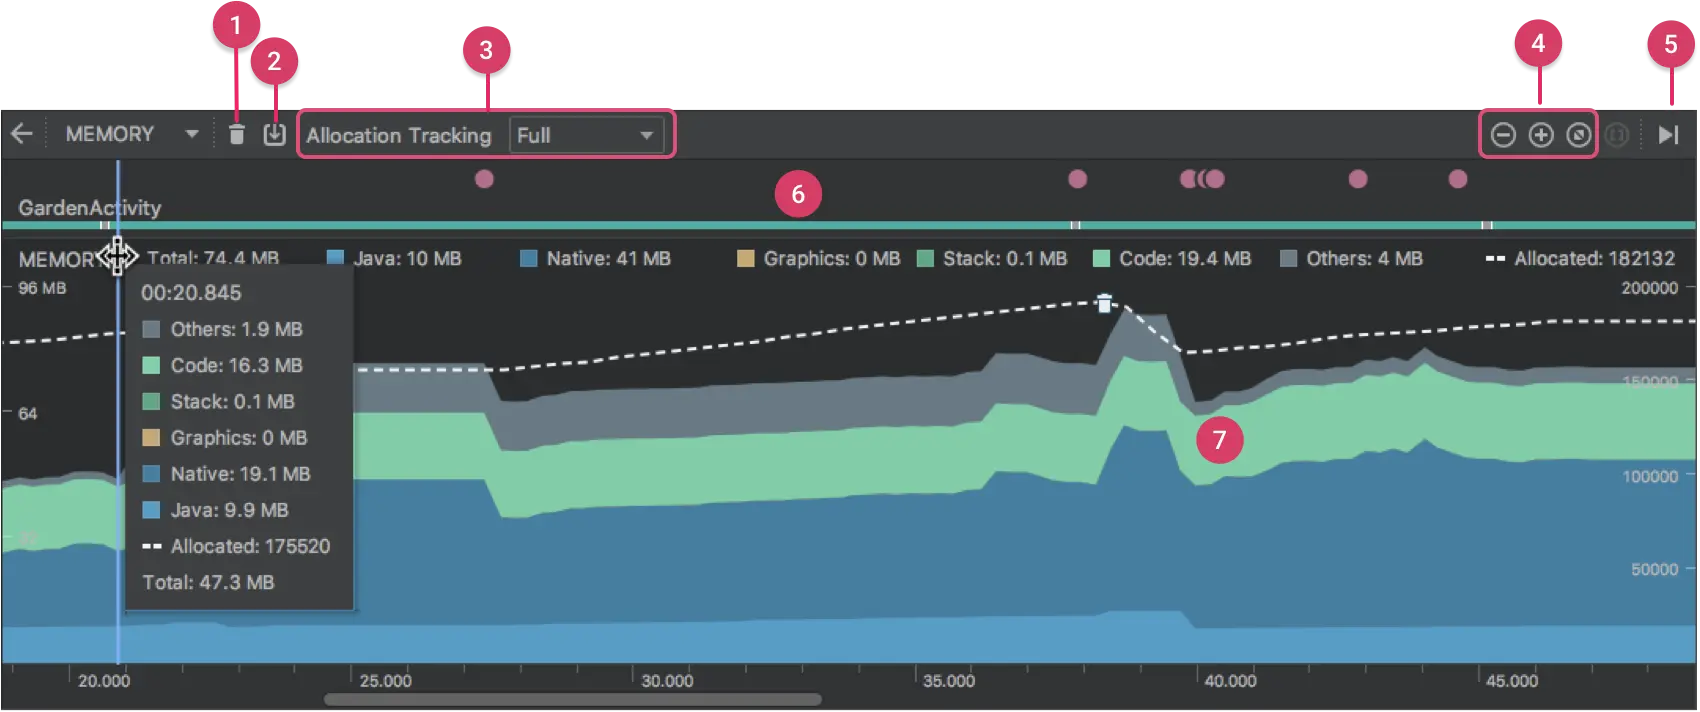The width and height of the screenshot is (1700, 712).
Task: Click the Allocated: 182132 legend entry
Action: click(x=1580, y=258)
